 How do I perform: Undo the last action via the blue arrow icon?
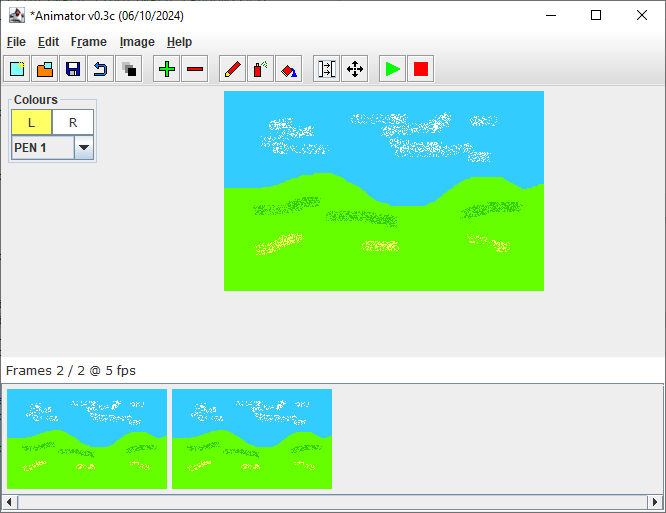coord(101,69)
